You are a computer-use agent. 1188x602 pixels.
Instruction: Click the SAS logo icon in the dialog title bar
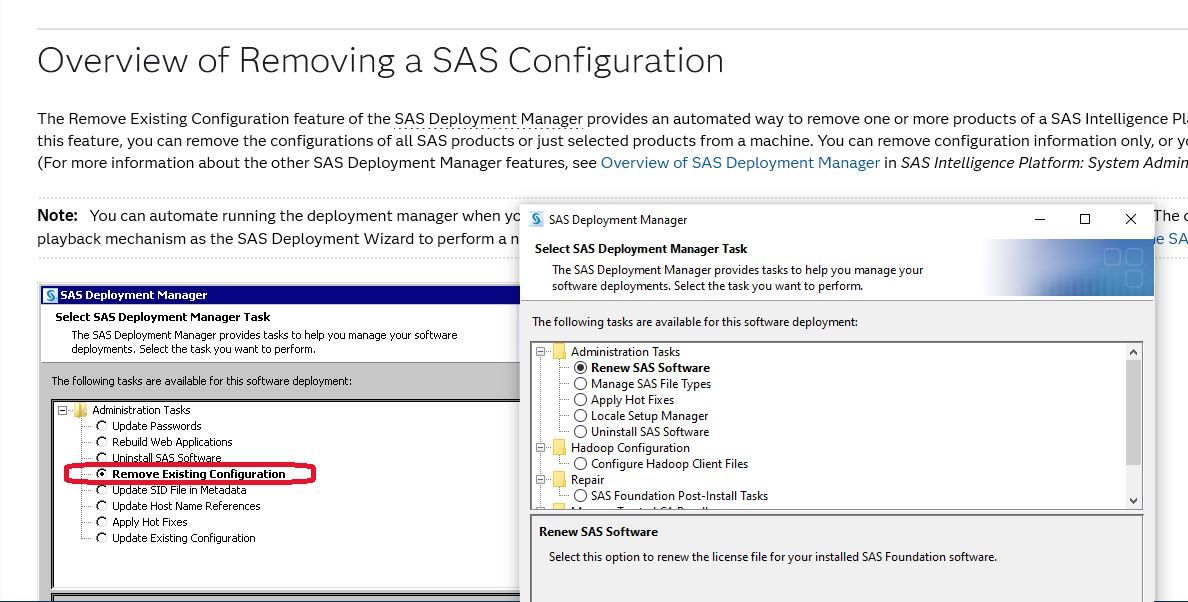537,220
